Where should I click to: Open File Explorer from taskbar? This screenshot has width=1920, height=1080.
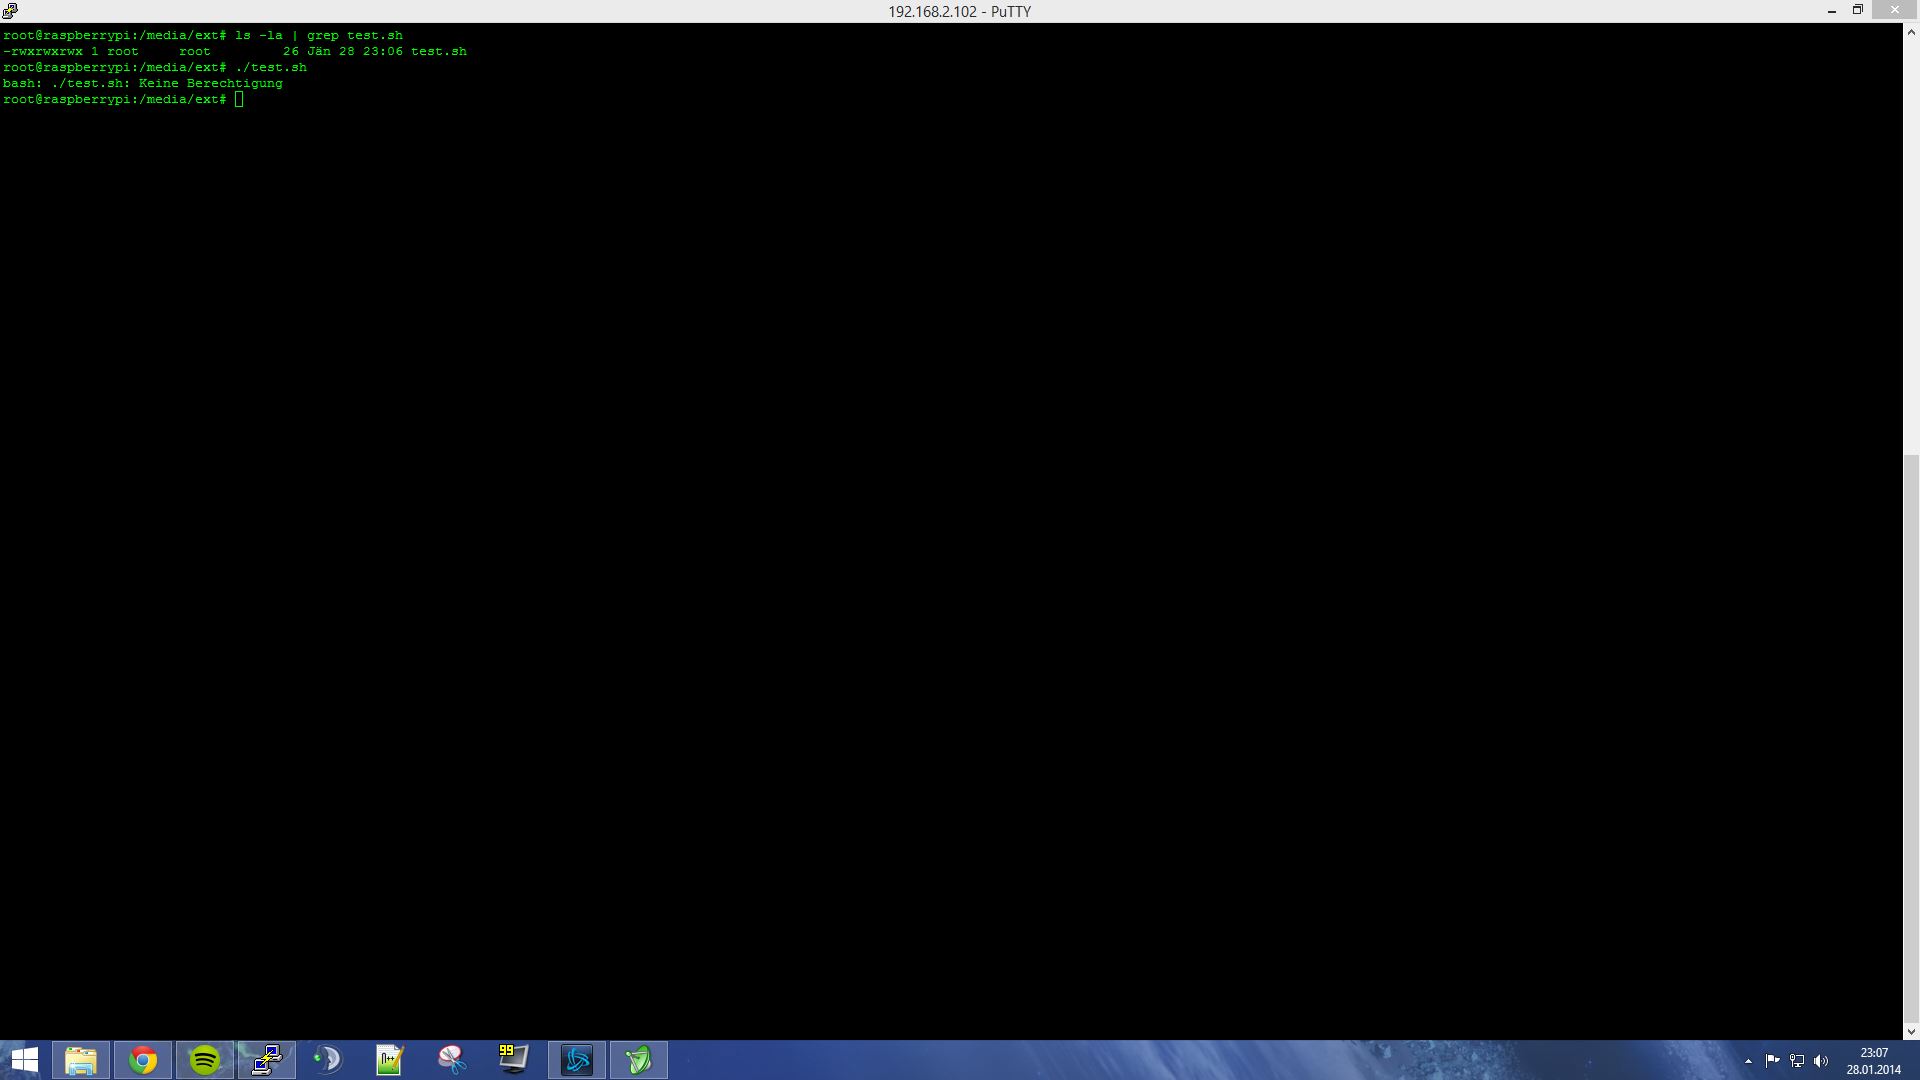click(81, 1060)
